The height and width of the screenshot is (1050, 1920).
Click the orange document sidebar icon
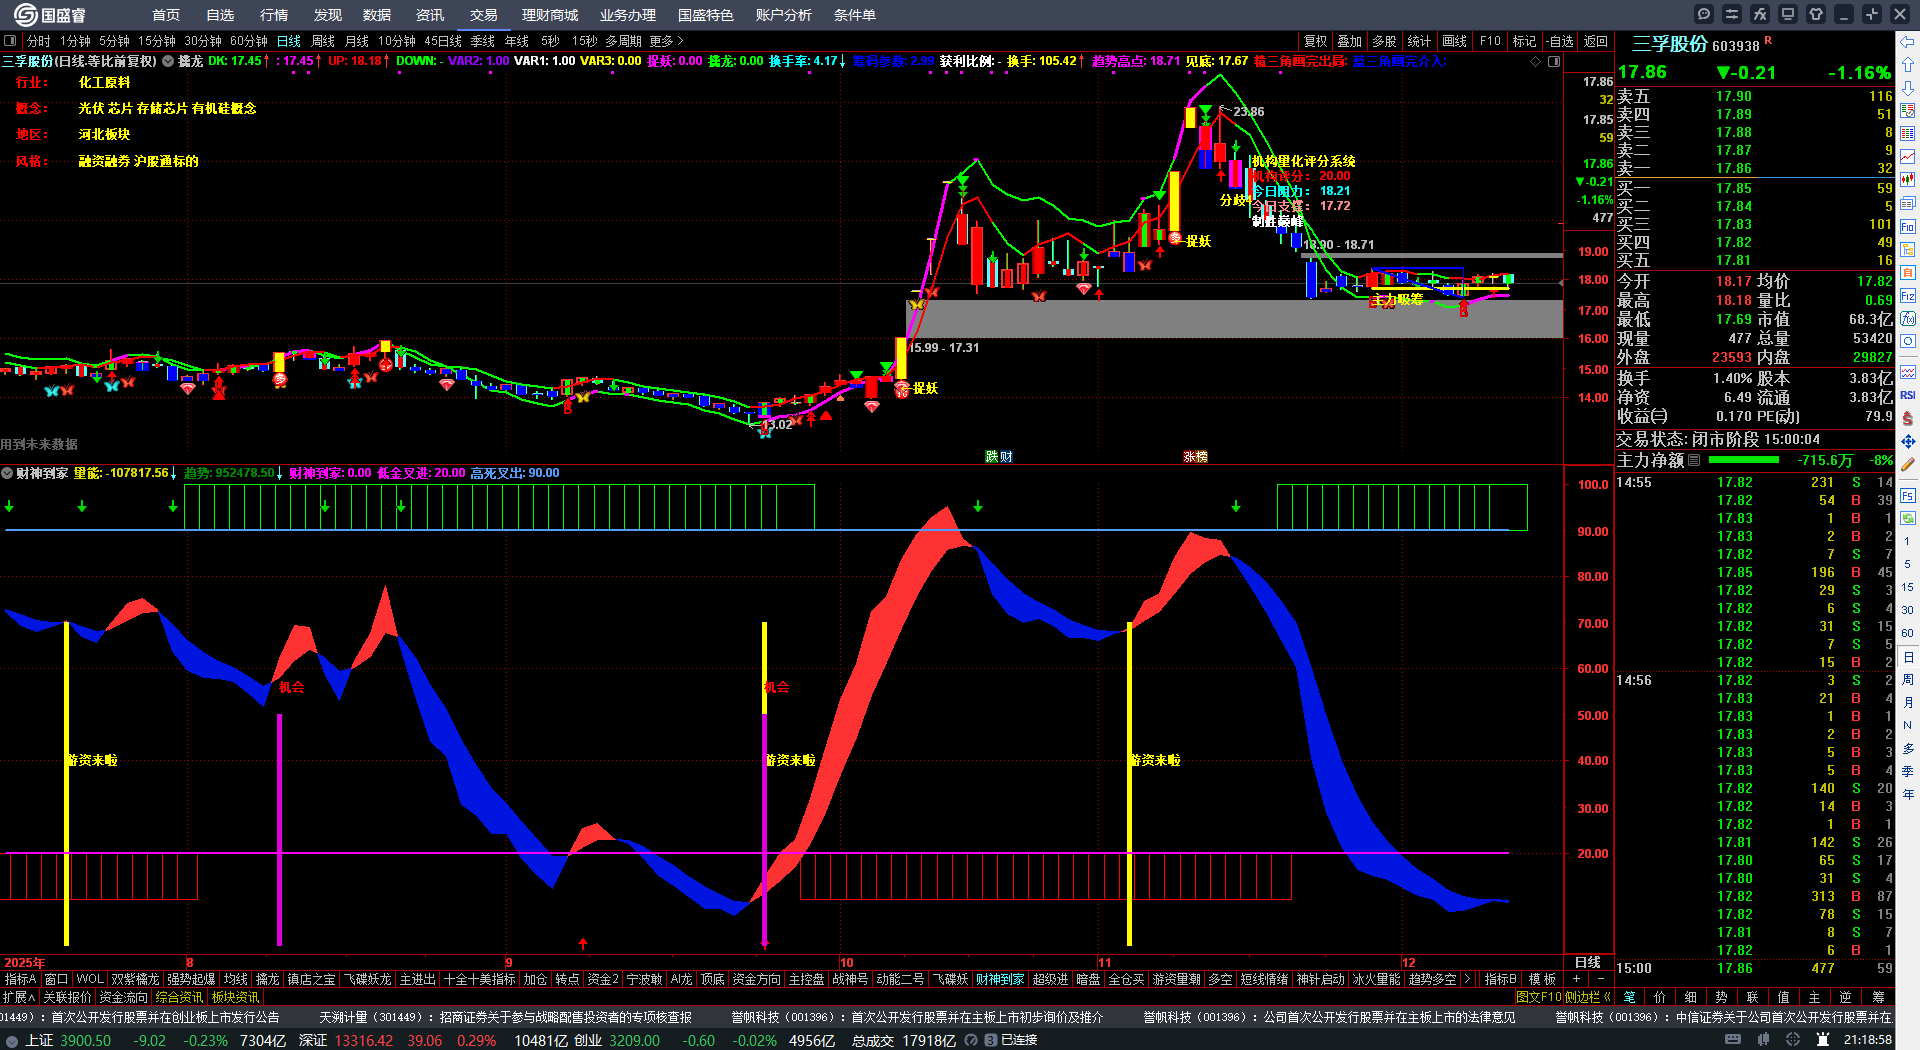coord(1908,273)
